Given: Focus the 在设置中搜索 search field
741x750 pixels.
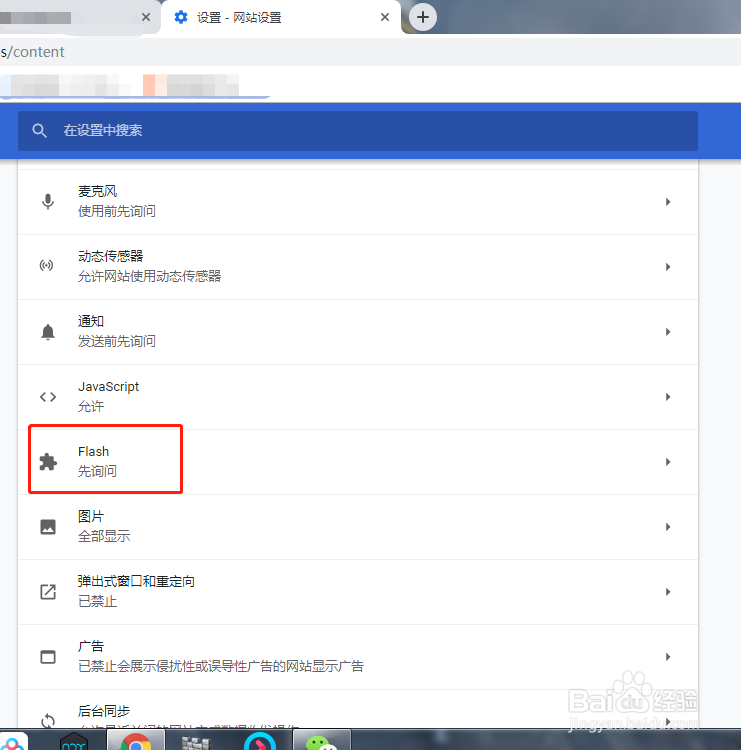Looking at the screenshot, I should pos(358,131).
